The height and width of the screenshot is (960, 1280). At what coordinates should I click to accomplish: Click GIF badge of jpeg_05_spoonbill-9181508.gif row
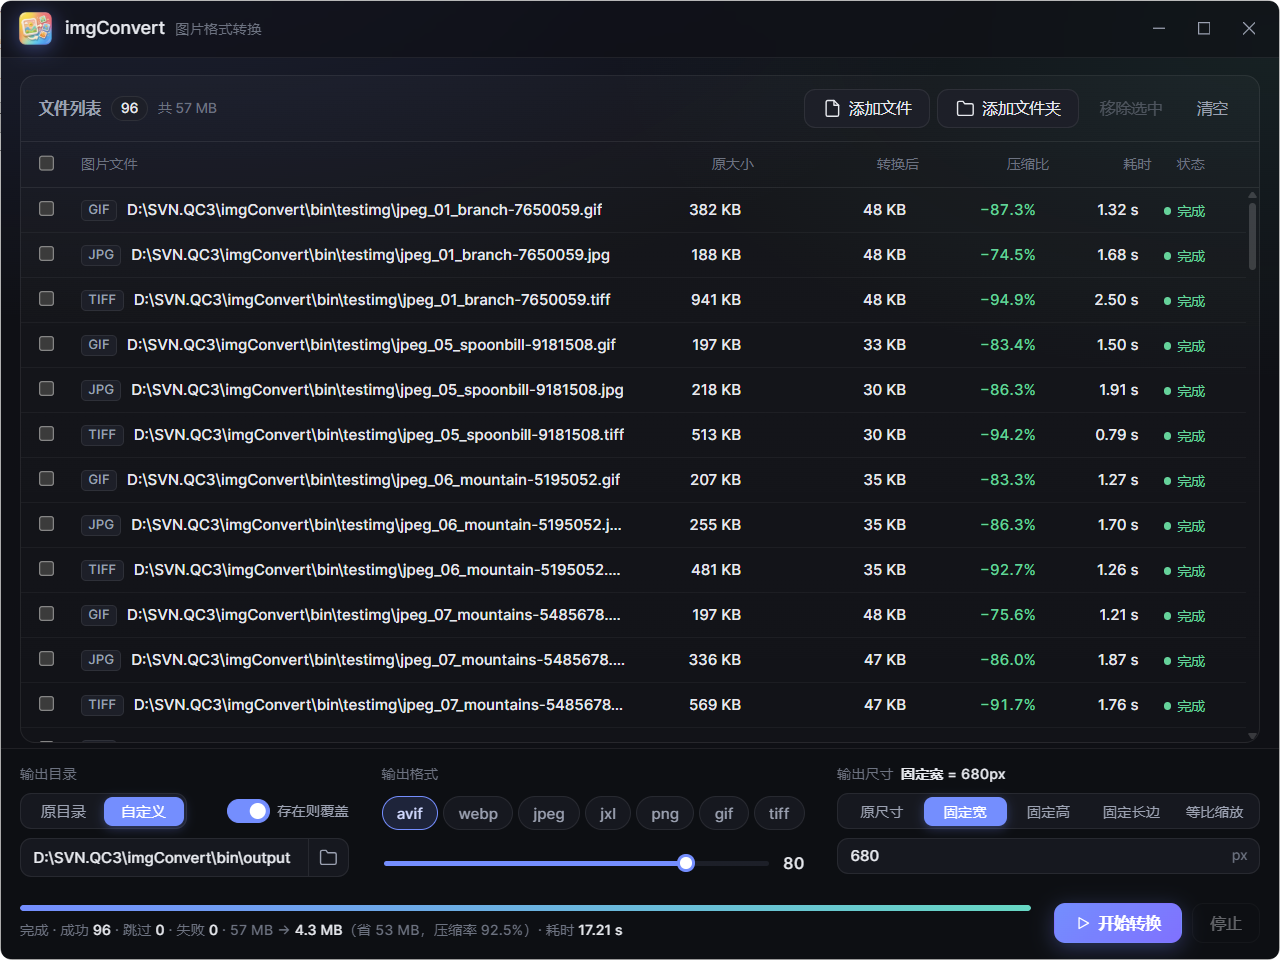(99, 345)
